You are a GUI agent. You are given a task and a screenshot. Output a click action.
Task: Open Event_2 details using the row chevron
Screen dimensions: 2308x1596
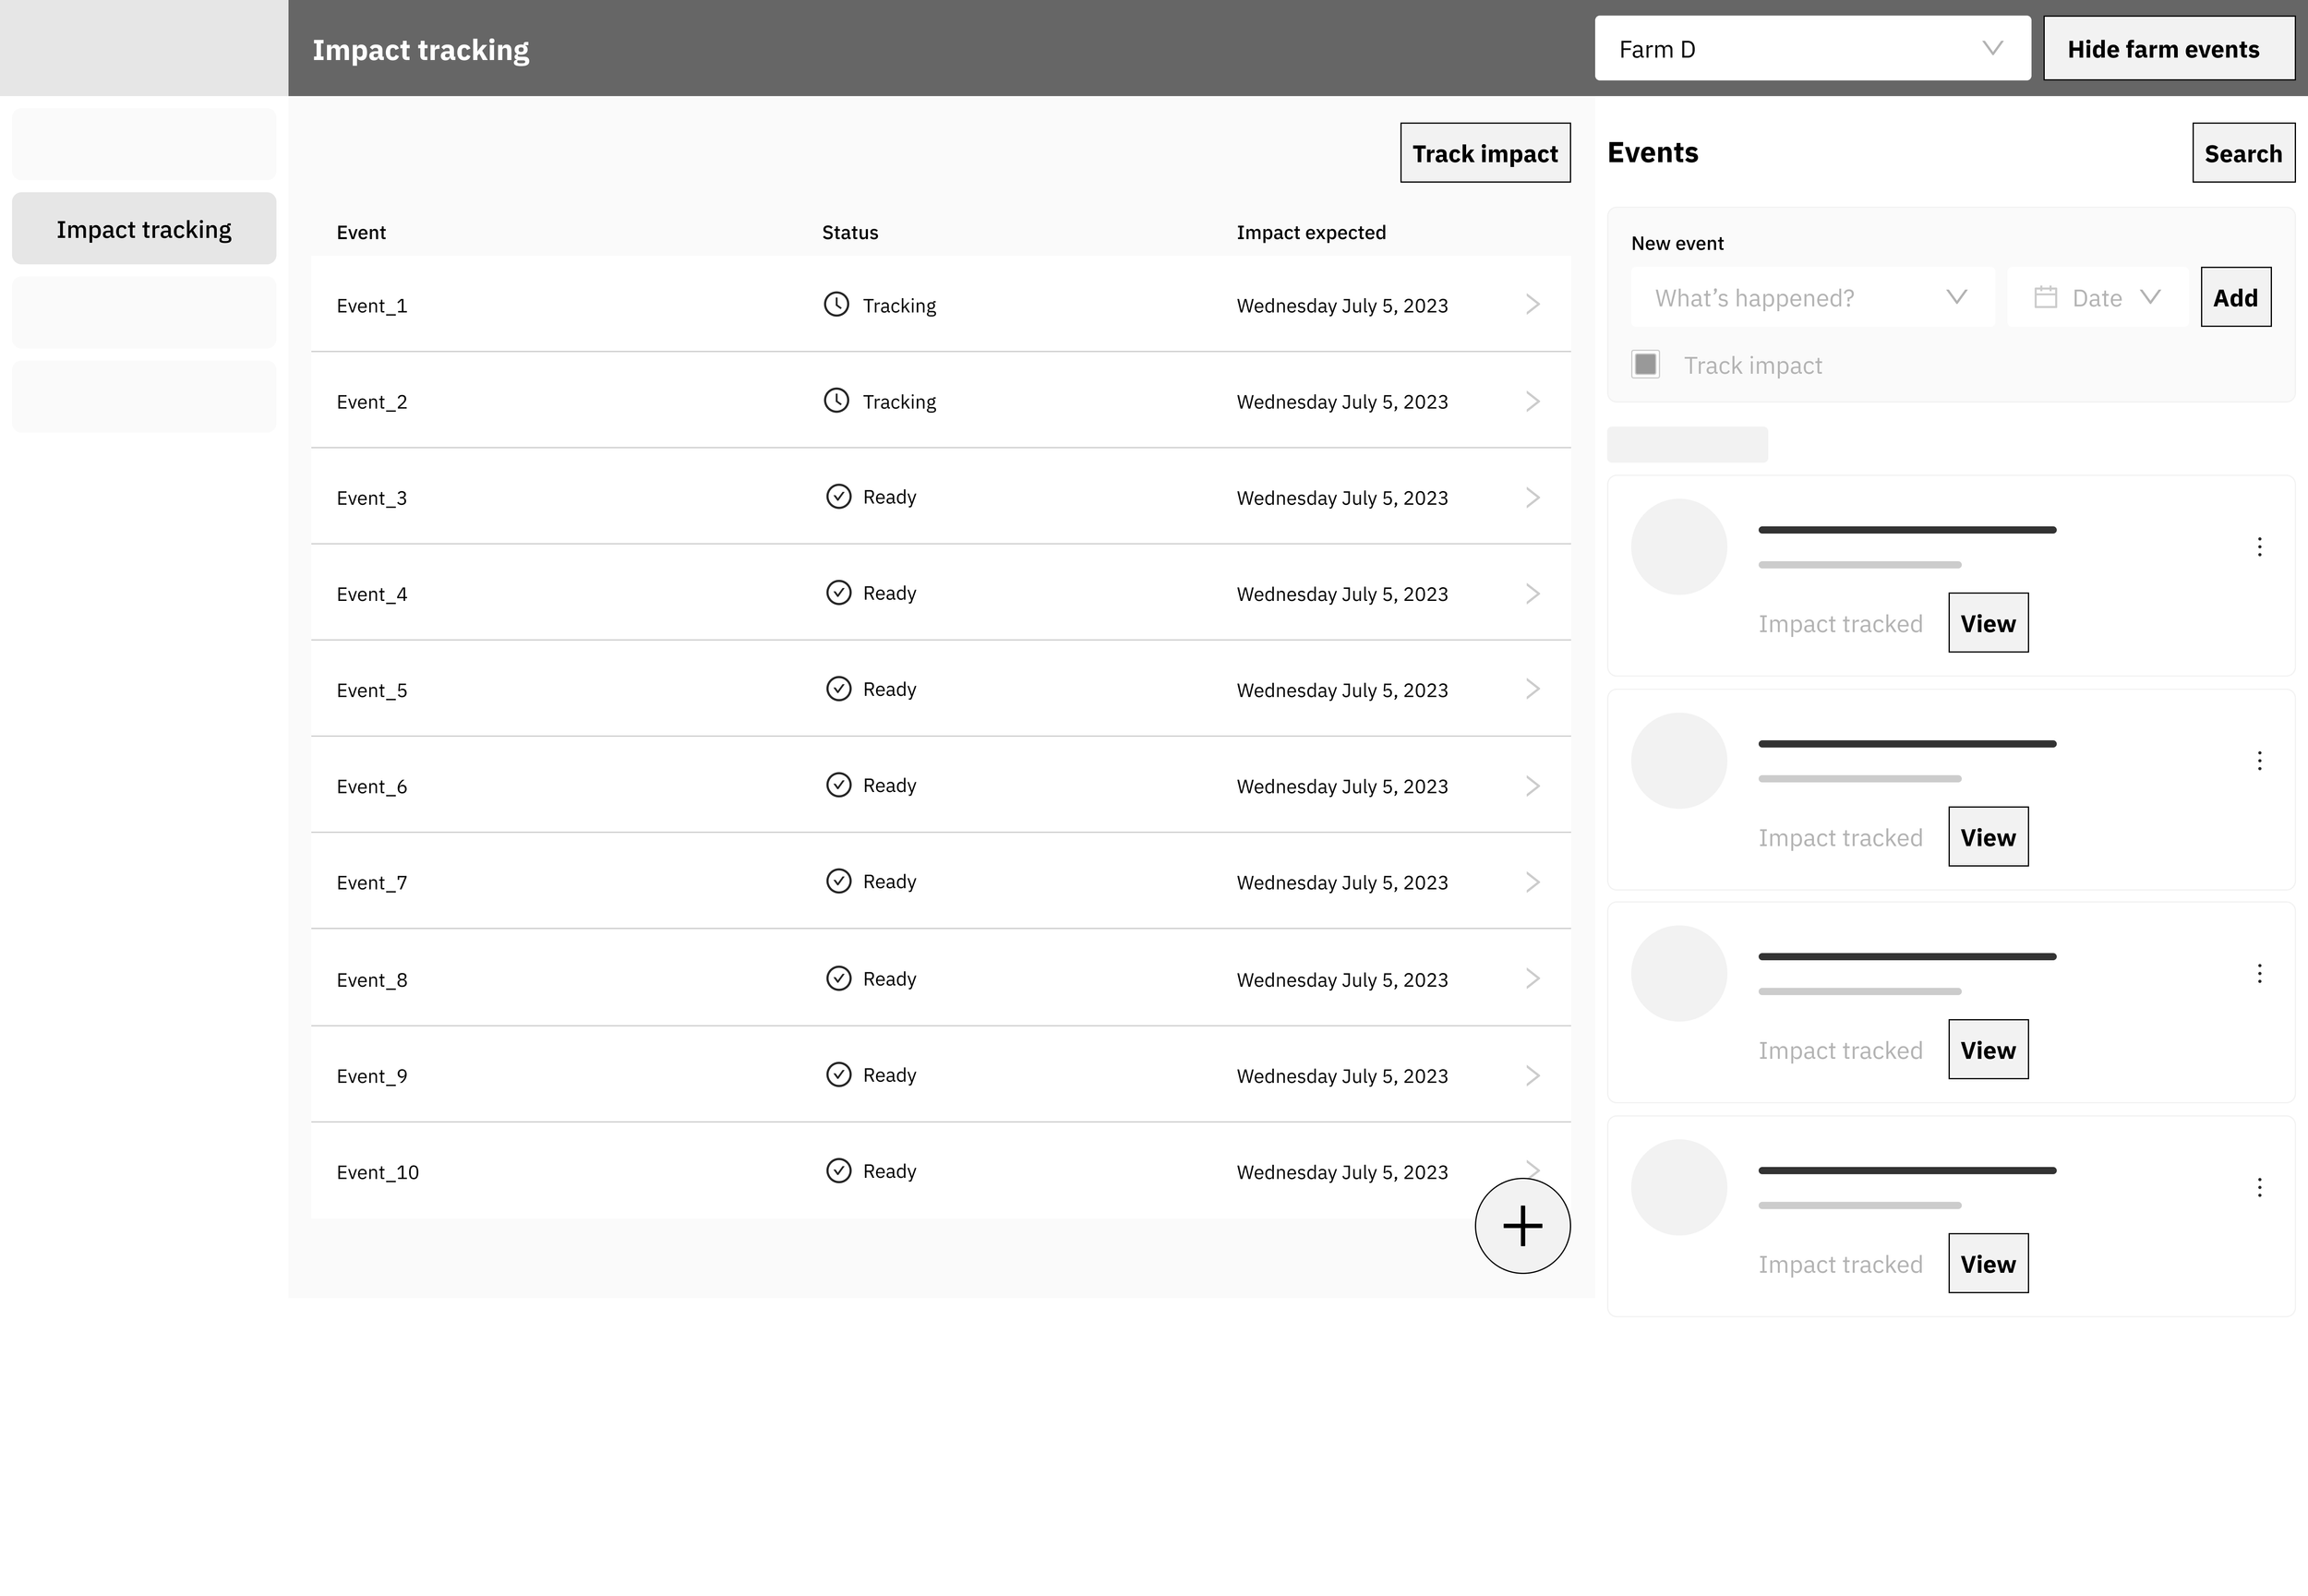point(1532,401)
